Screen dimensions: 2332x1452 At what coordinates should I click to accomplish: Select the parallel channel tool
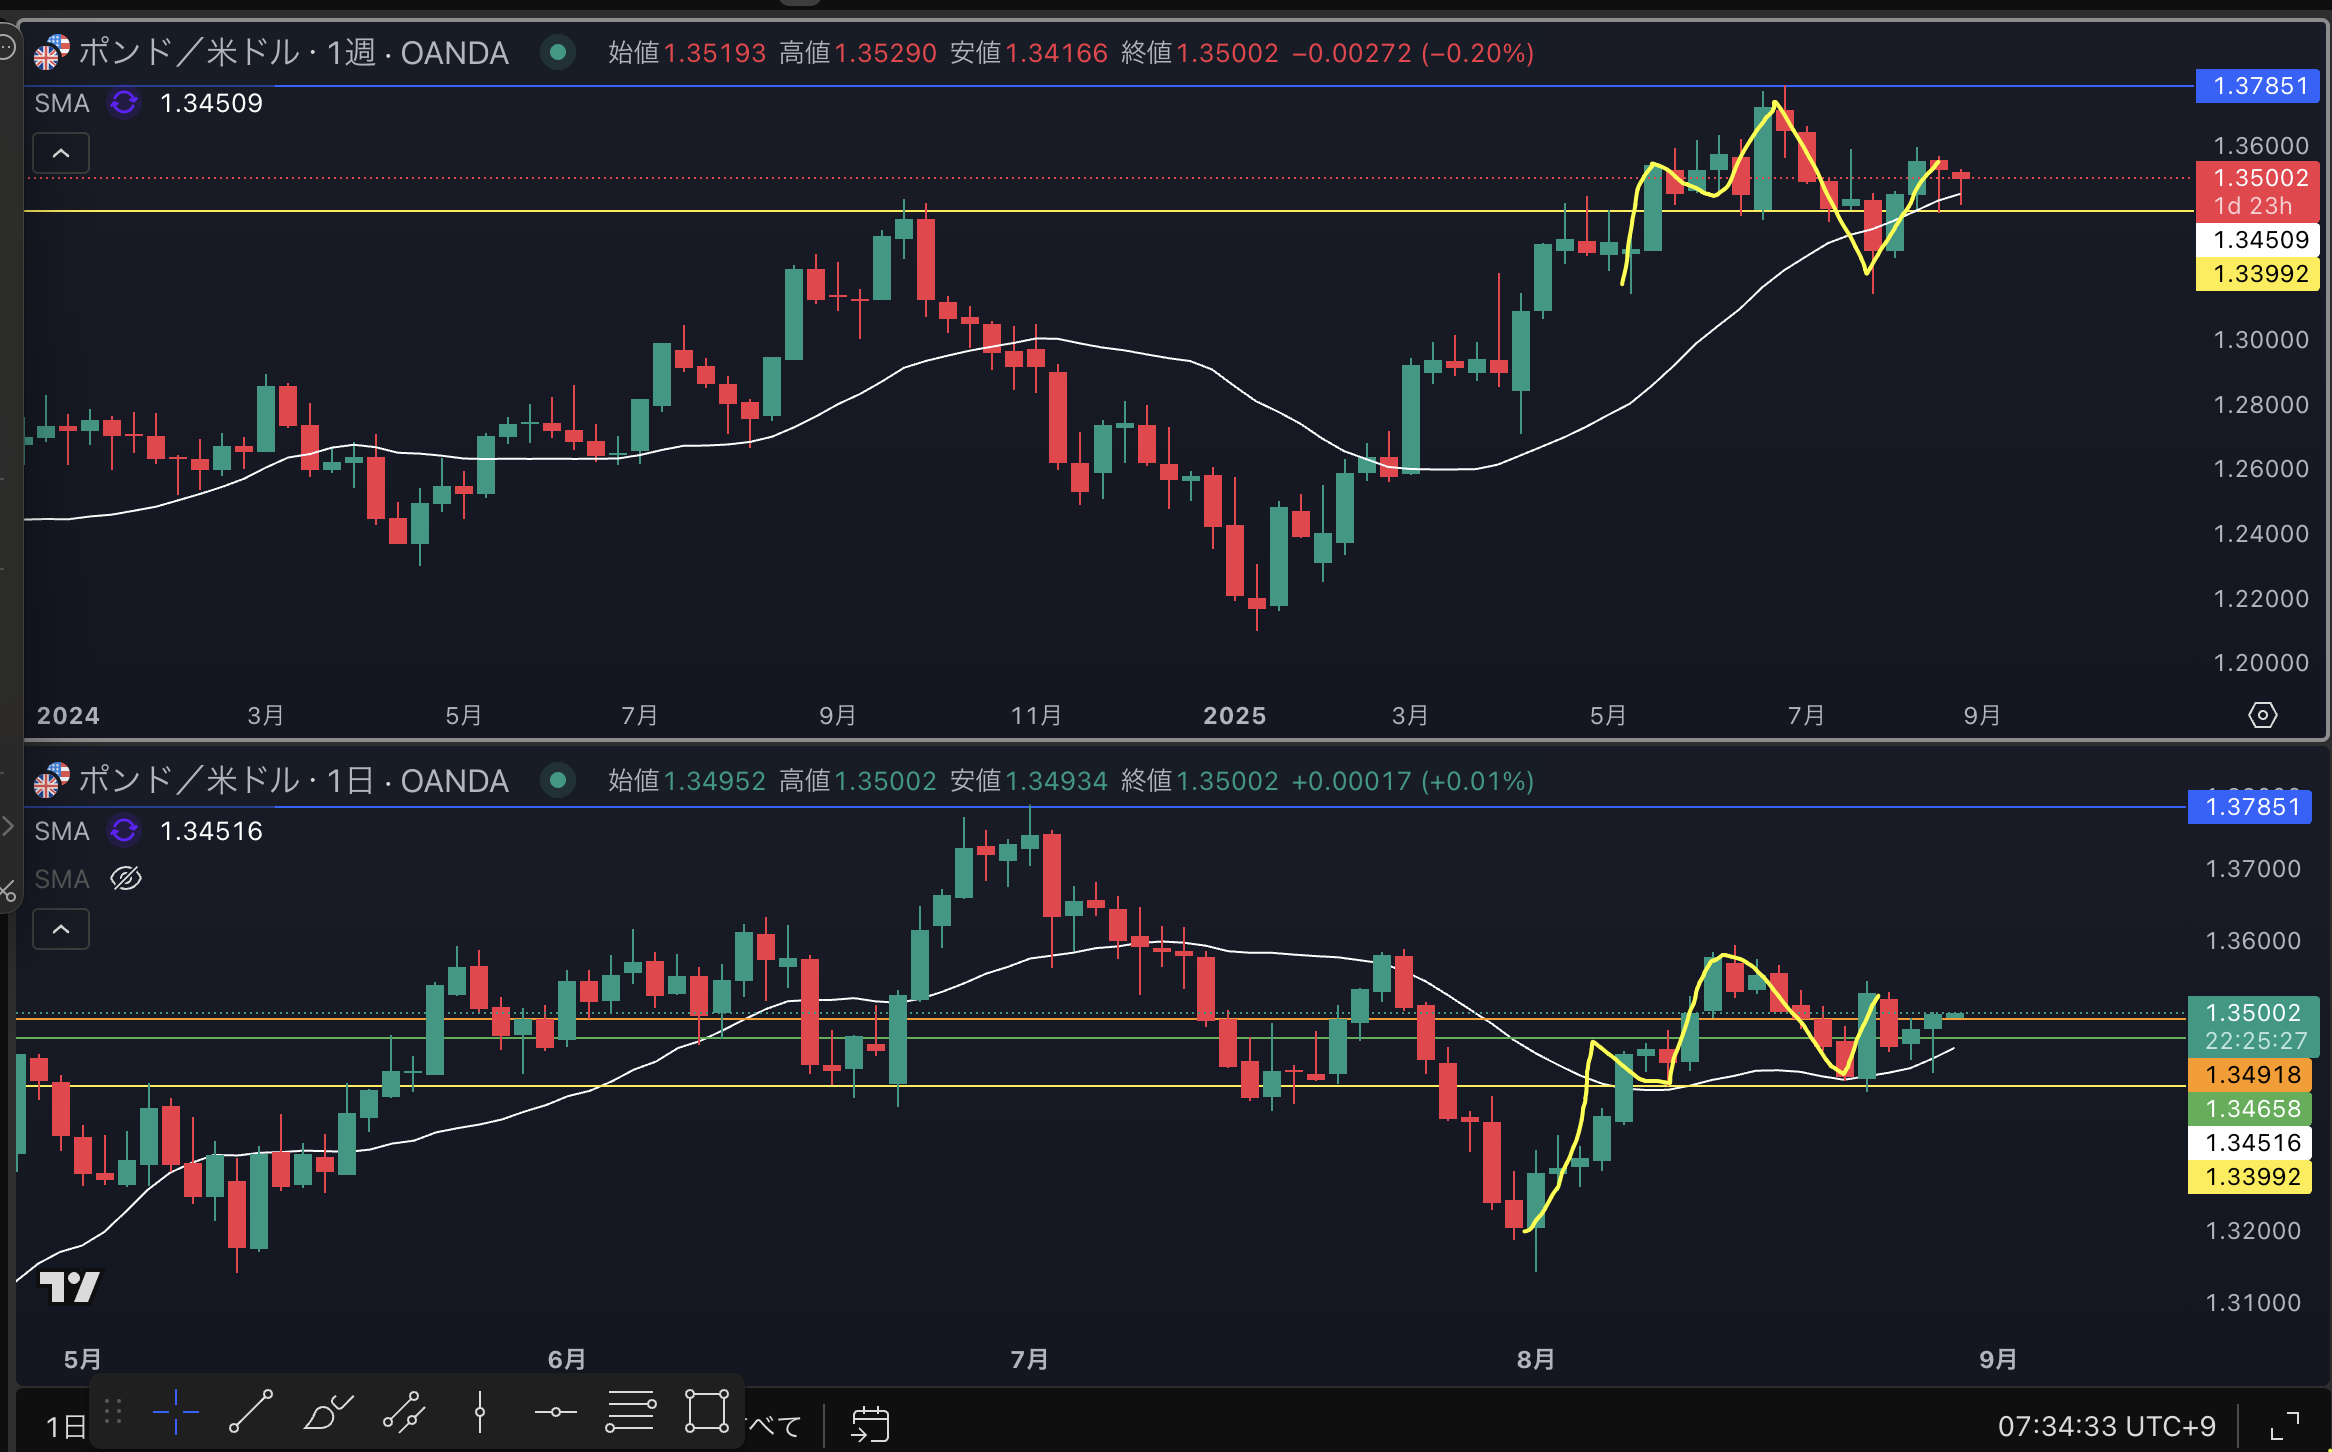pyautogui.click(x=404, y=1412)
